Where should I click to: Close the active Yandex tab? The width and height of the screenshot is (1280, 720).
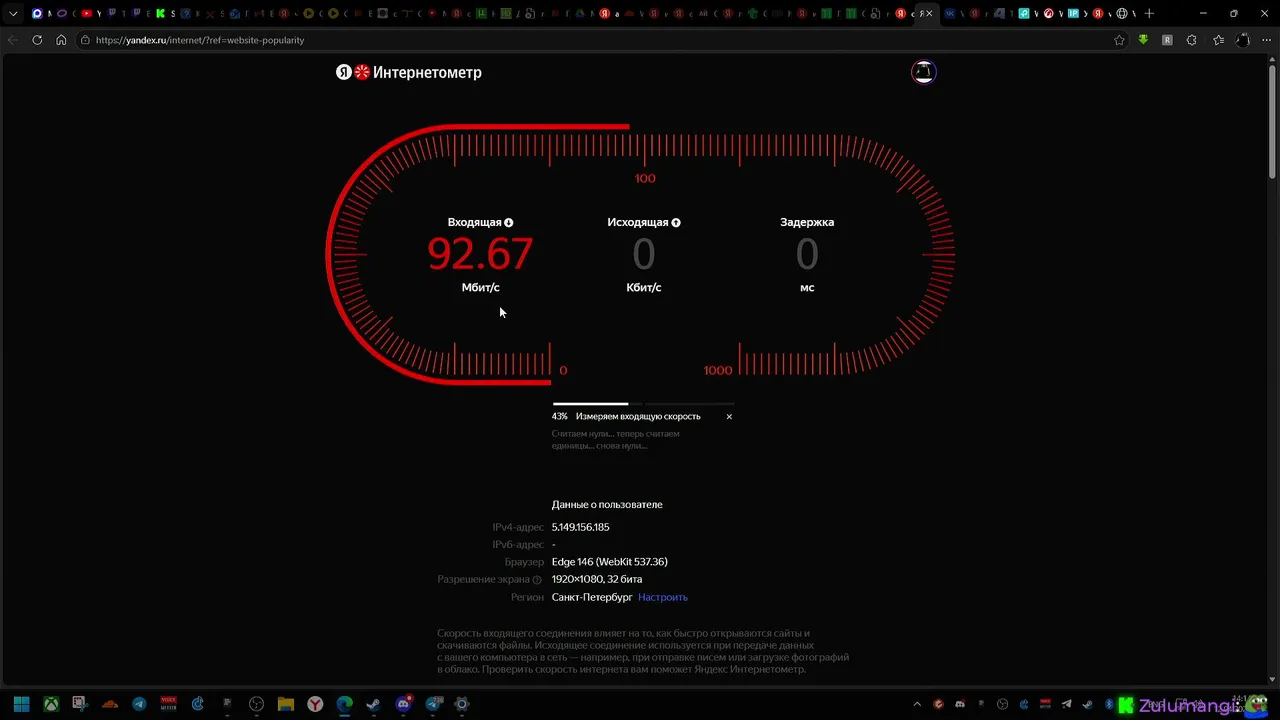coord(929,13)
